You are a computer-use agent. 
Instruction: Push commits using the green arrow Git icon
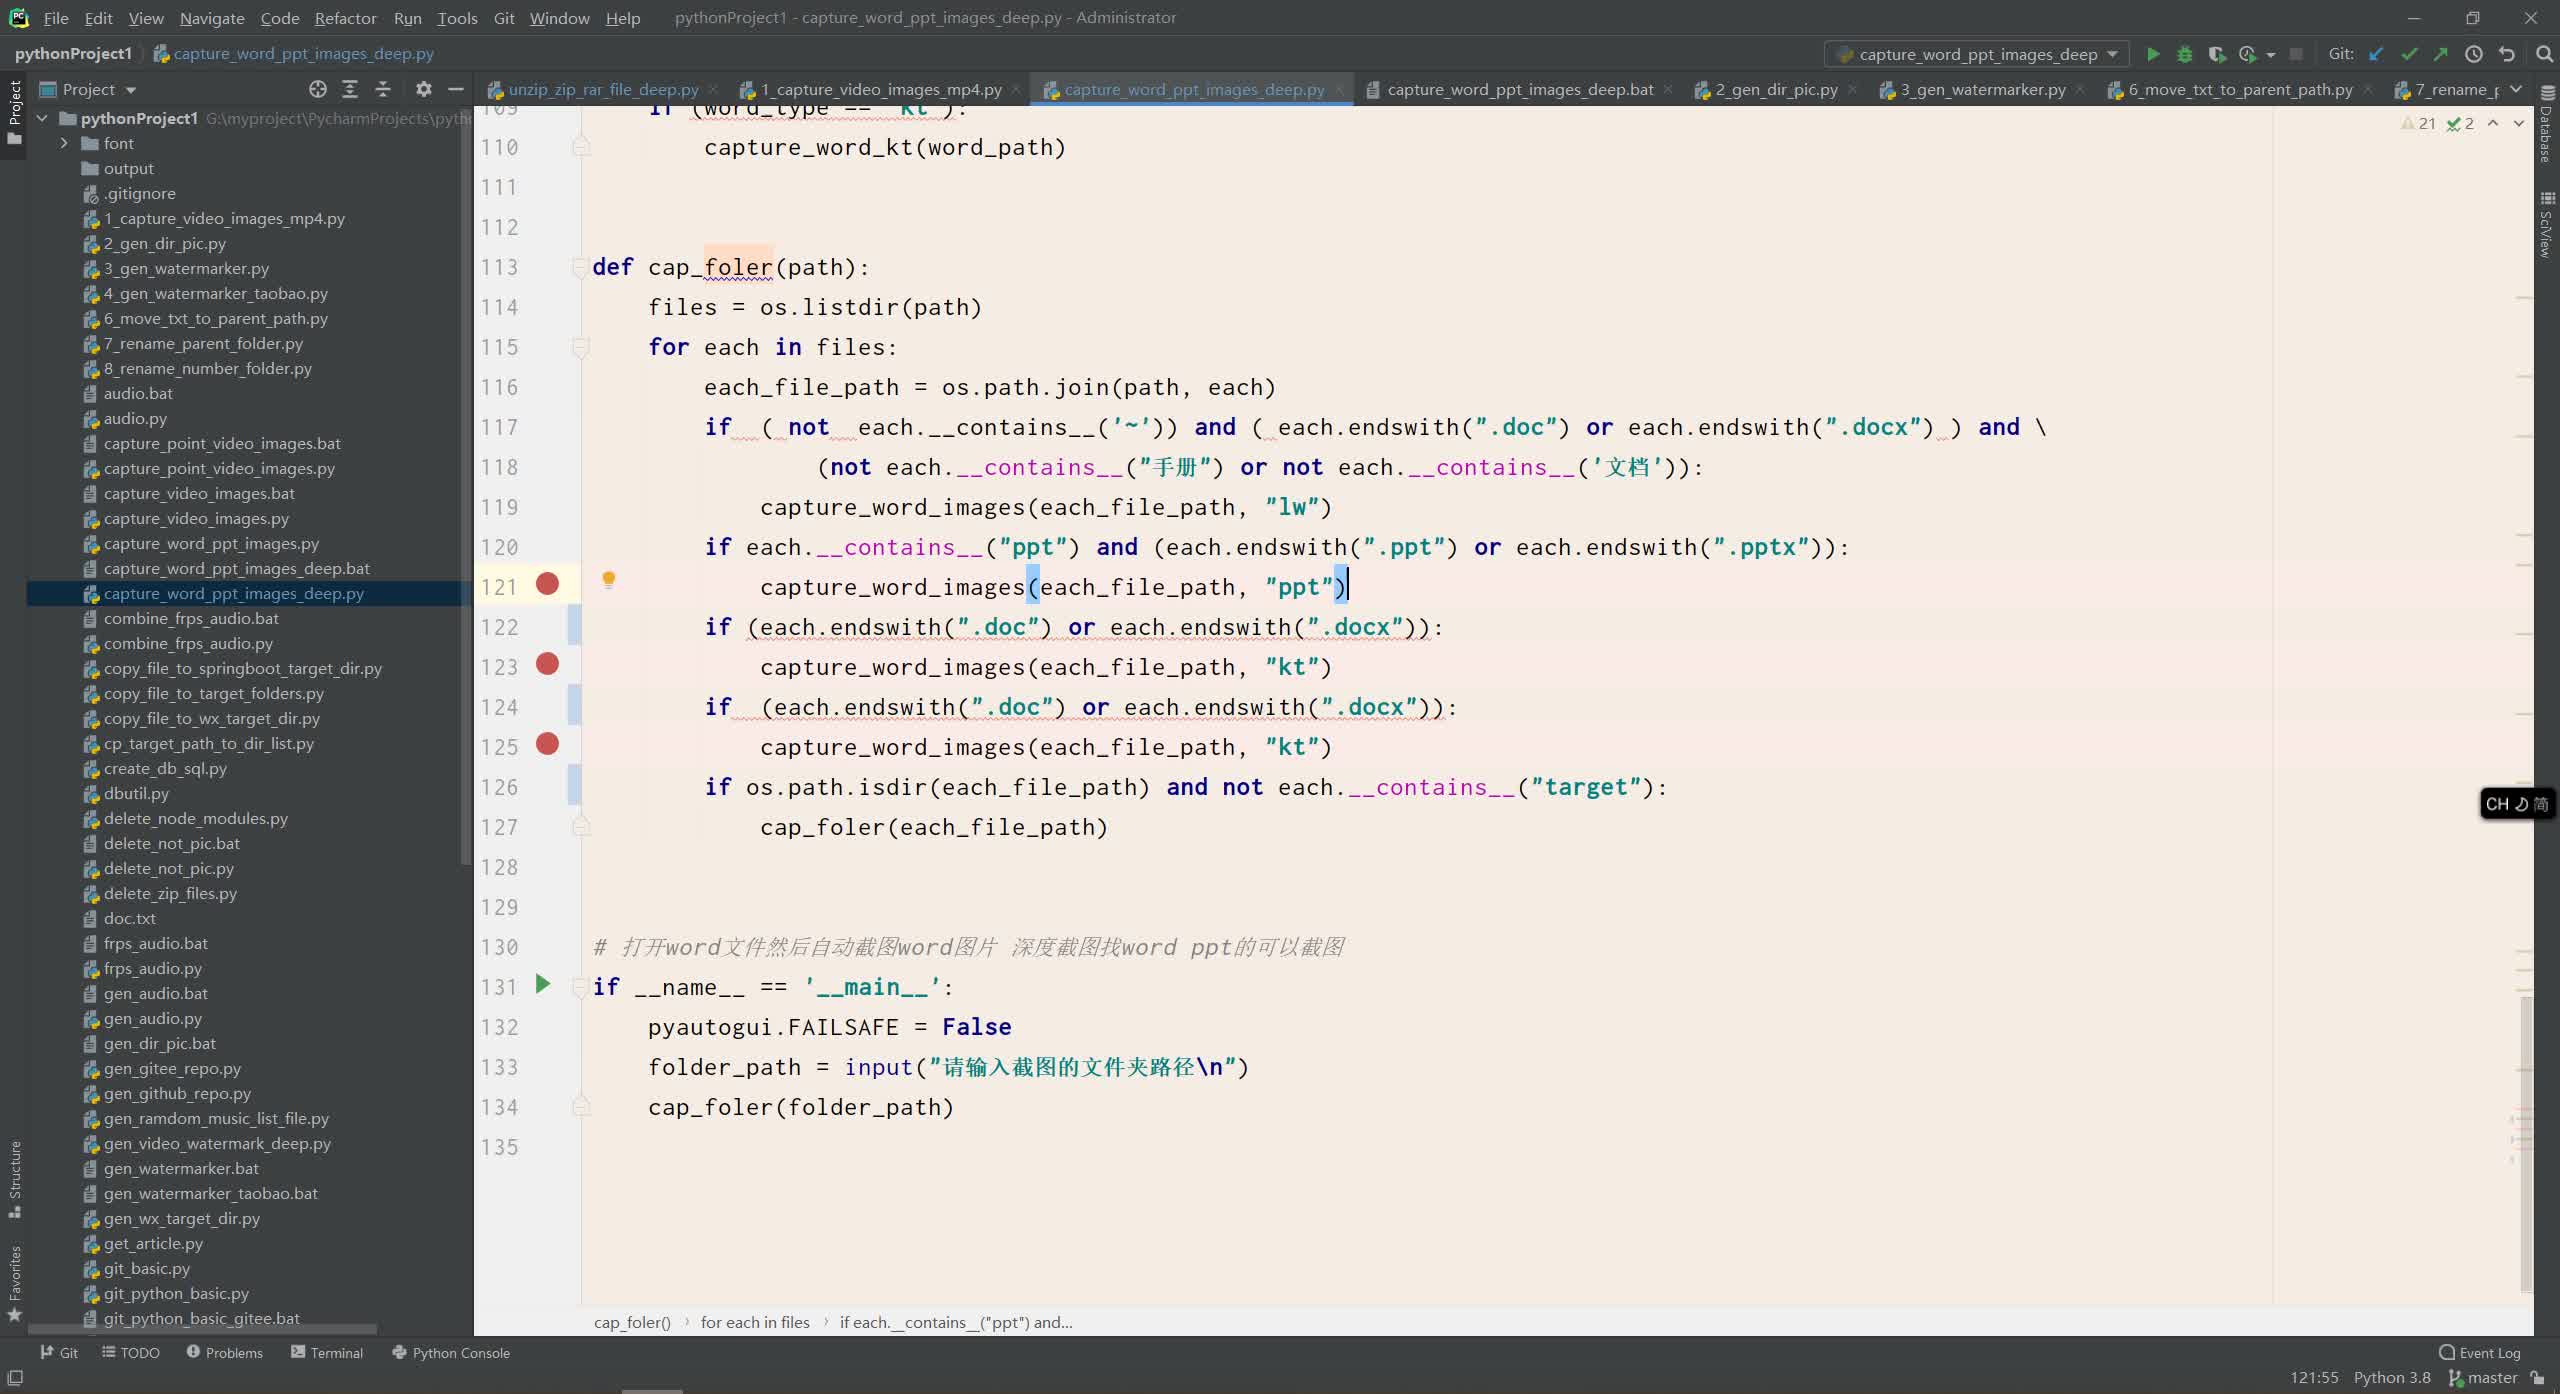pyautogui.click(x=2441, y=53)
